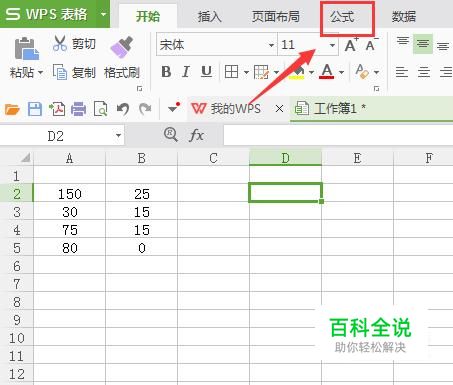The image size is (453, 385).
Task: Open the 公式 ribbon tab
Action: click(x=342, y=16)
